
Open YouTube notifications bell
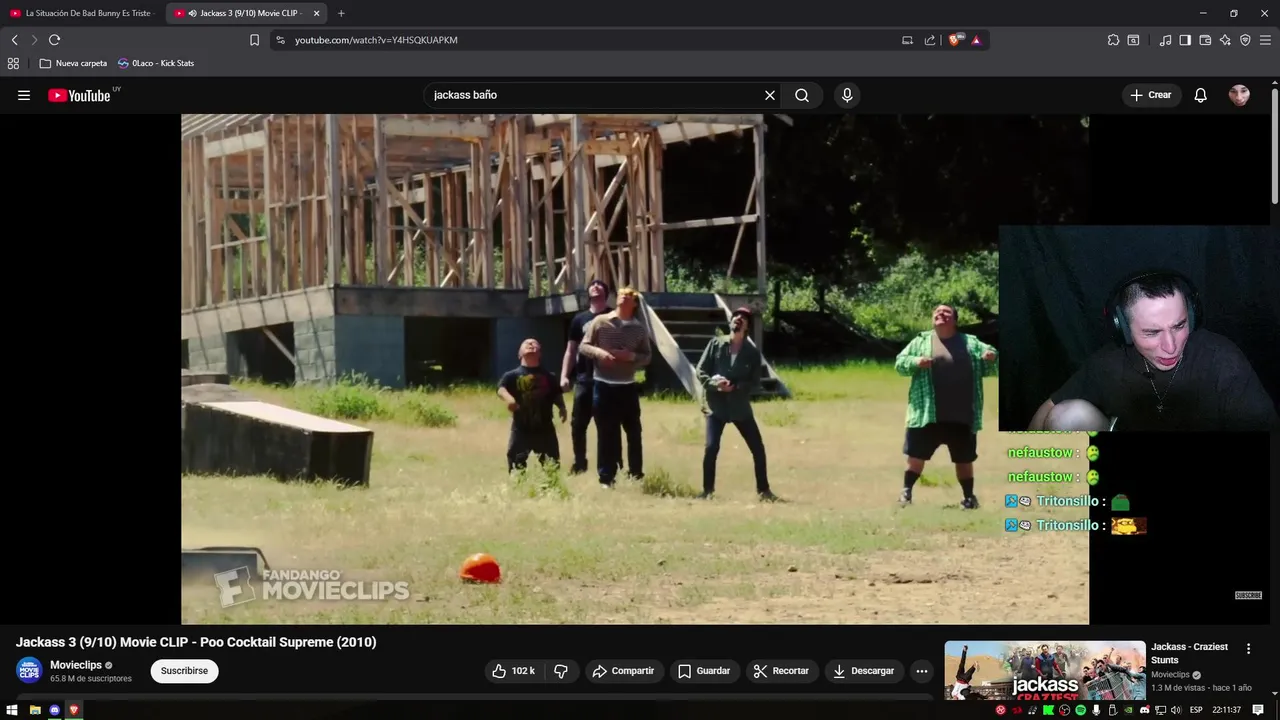click(x=1200, y=95)
